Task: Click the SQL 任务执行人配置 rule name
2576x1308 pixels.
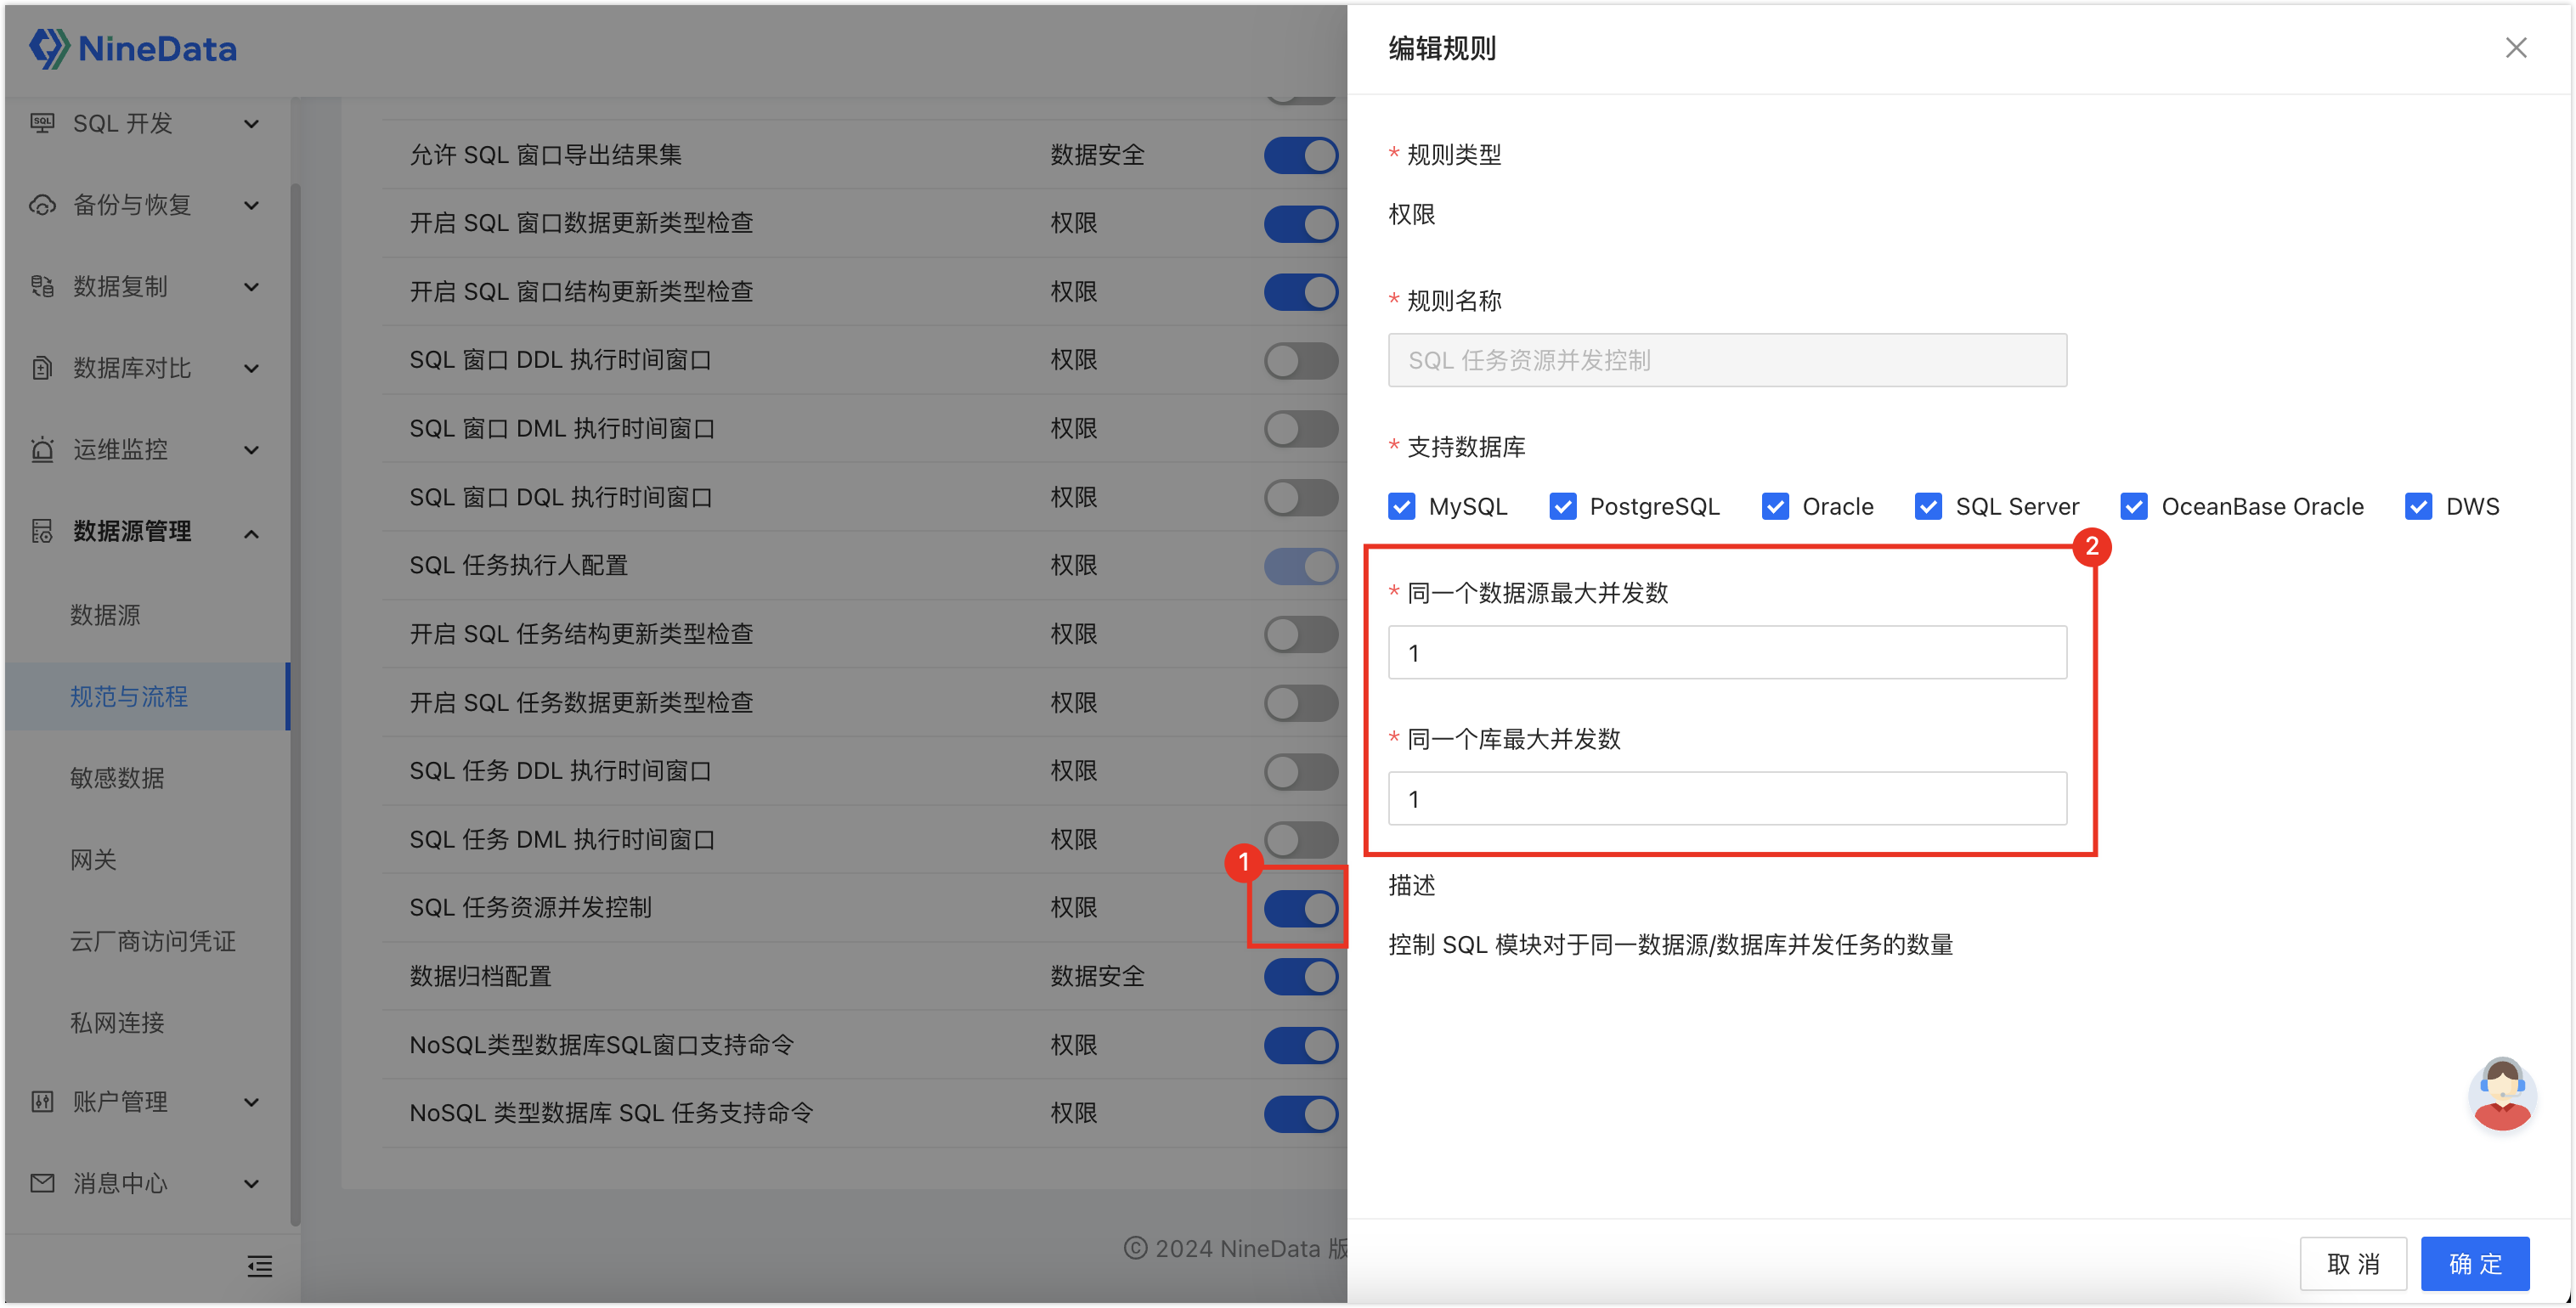Action: (x=518, y=566)
